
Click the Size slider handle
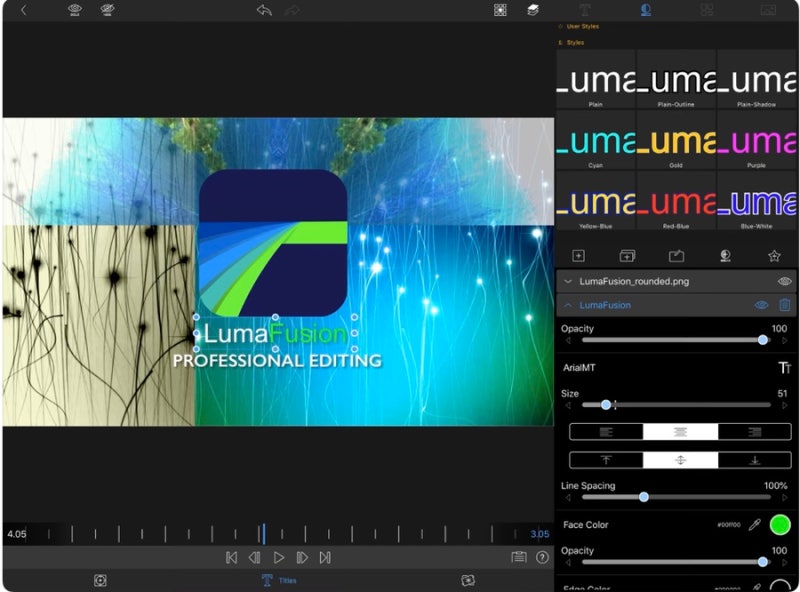(606, 405)
